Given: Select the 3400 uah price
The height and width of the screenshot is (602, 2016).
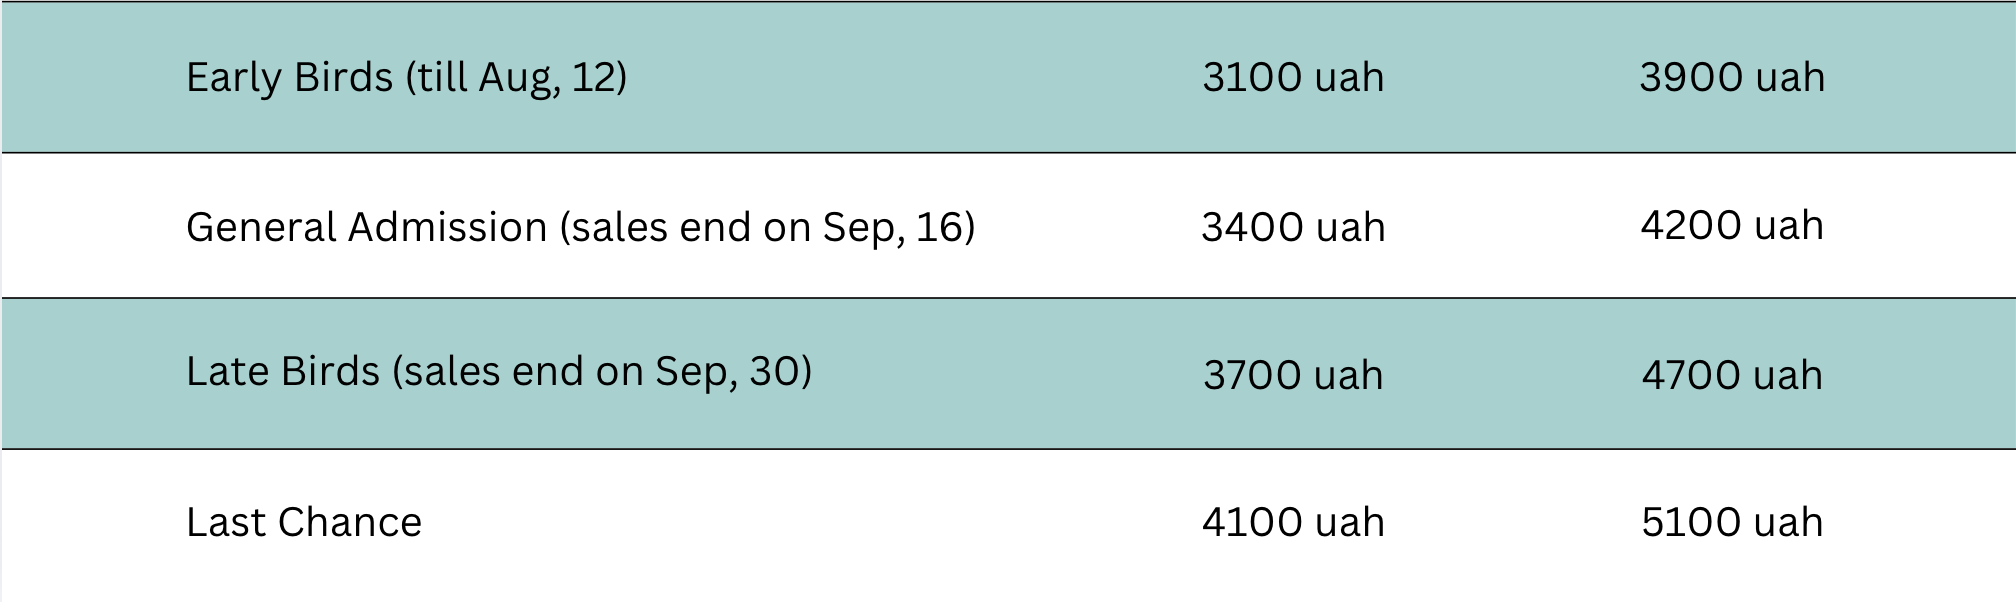Looking at the screenshot, I should (x=1293, y=228).
